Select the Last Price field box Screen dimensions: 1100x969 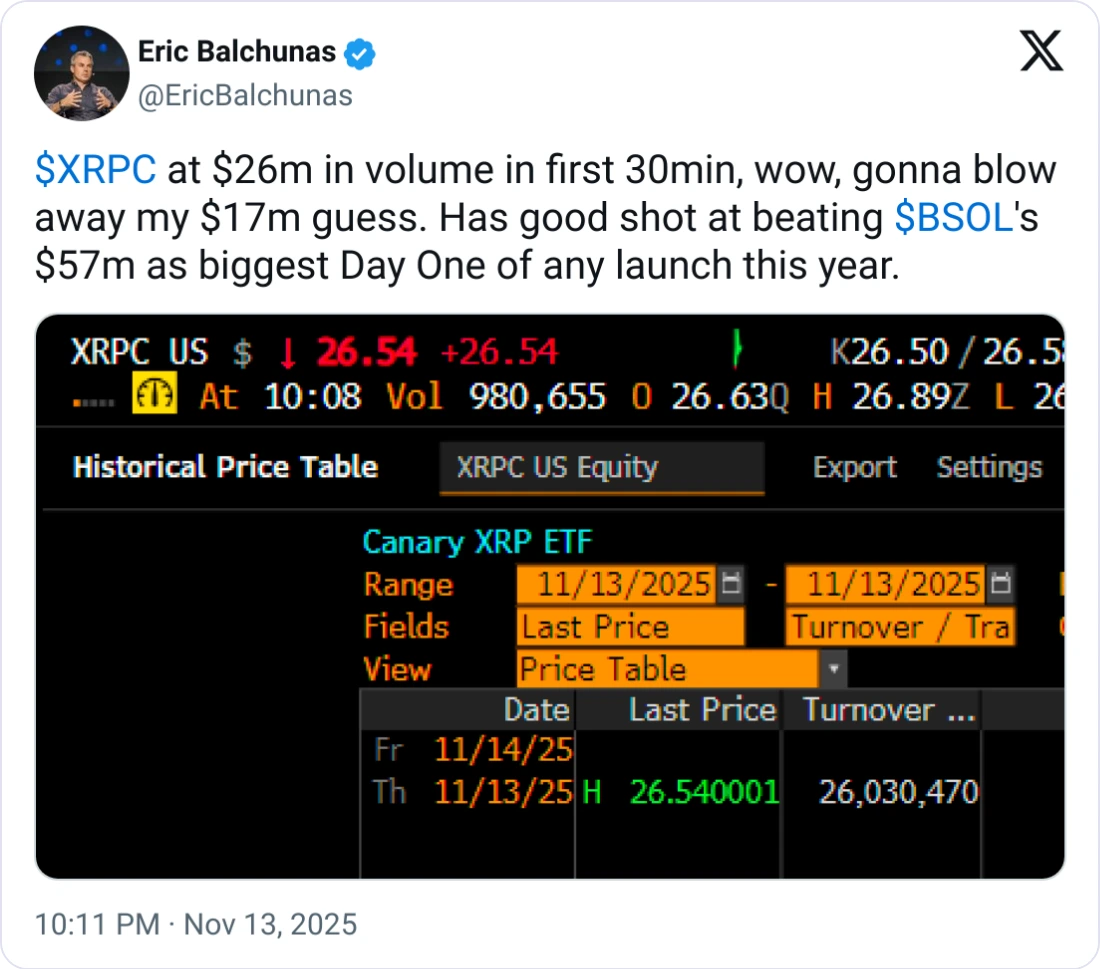click(x=631, y=627)
